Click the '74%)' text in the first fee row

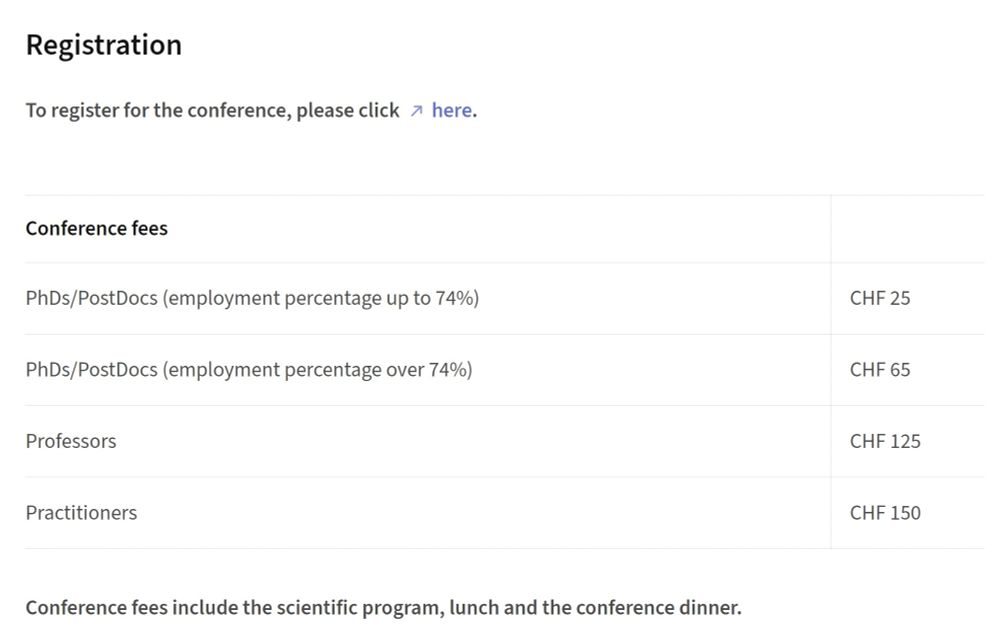tap(457, 298)
